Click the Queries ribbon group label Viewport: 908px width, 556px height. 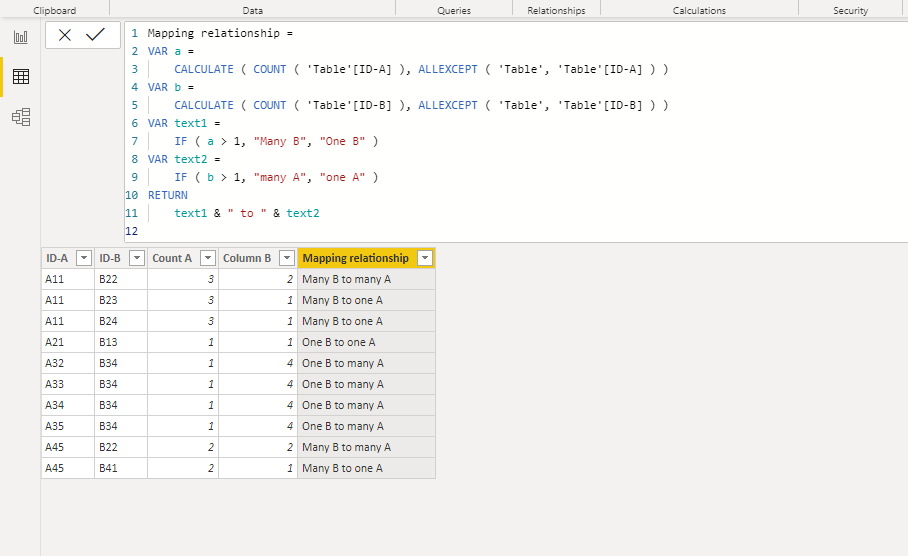click(x=454, y=10)
